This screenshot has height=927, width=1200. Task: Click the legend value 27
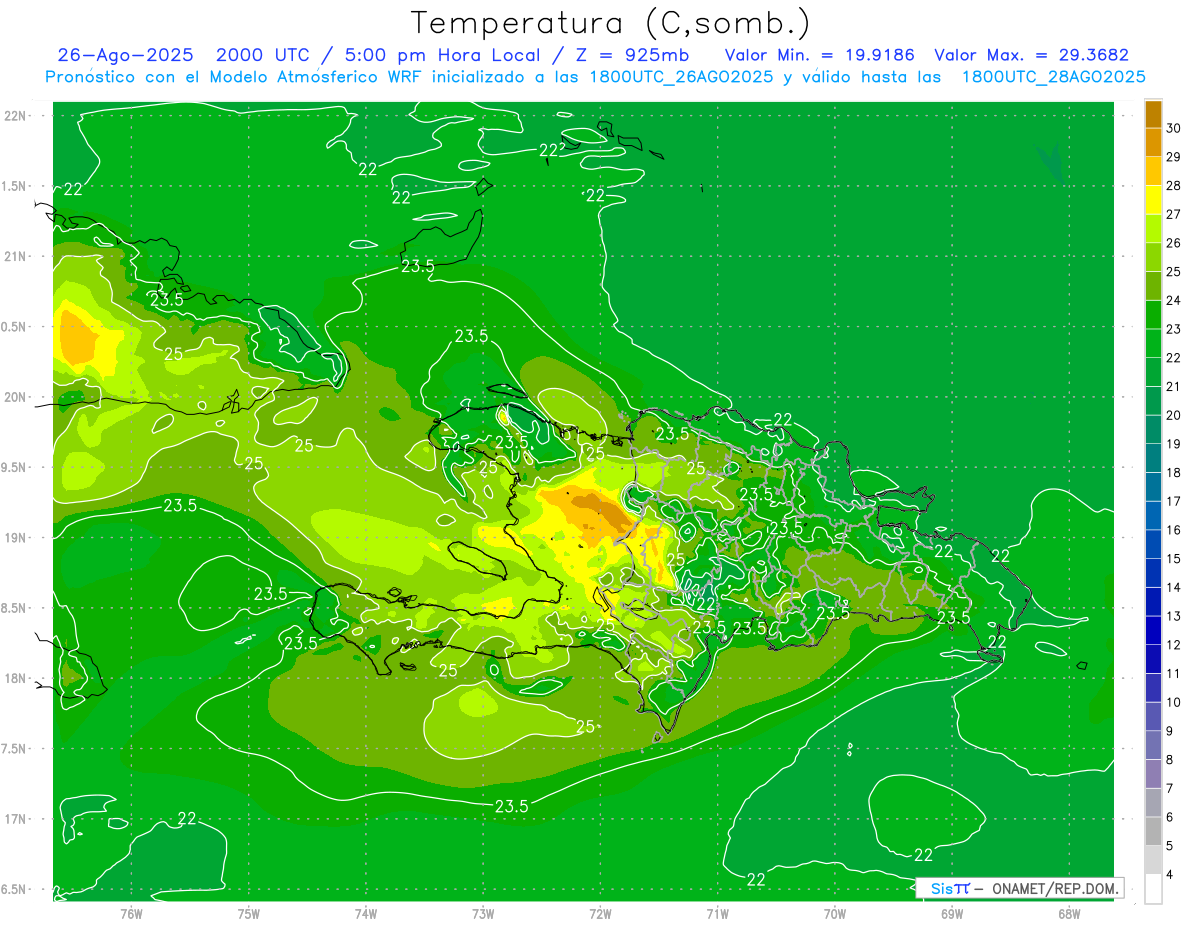(1174, 214)
